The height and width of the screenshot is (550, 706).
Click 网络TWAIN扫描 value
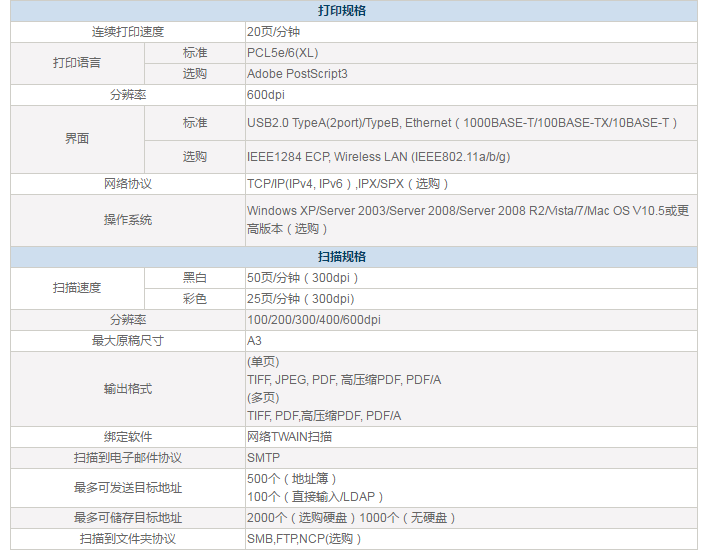coord(290,437)
